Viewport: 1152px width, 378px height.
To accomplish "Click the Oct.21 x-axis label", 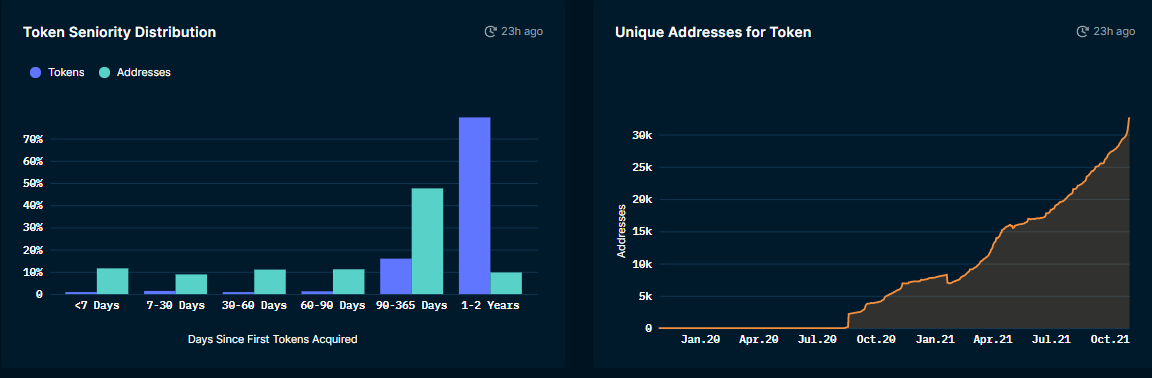I will click(x=1109, y=339).
